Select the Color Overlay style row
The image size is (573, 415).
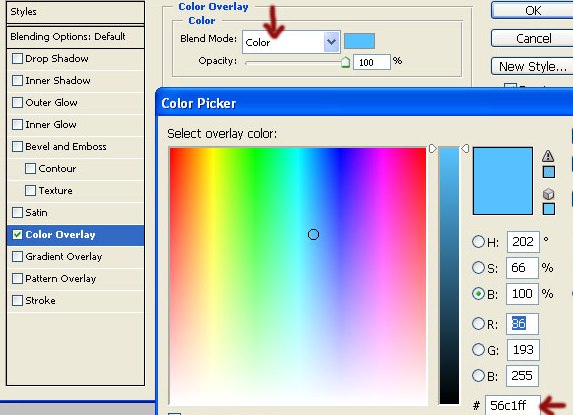pos(75,235)
